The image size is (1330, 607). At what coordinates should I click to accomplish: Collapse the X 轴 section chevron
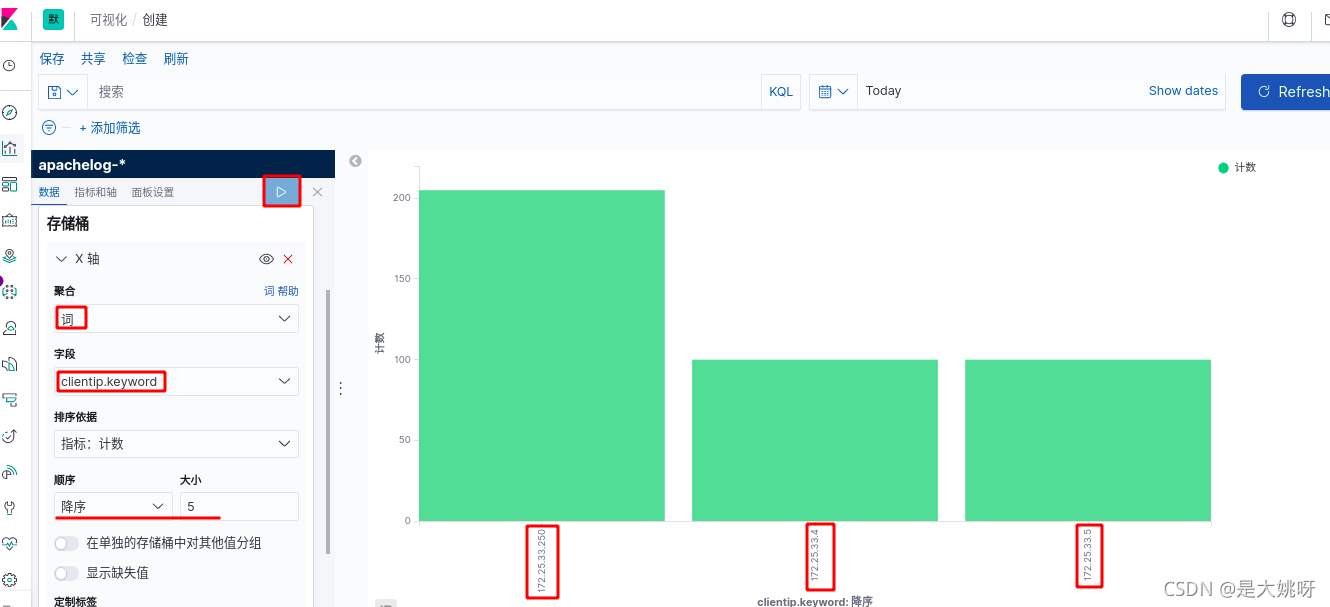point(62,259)
